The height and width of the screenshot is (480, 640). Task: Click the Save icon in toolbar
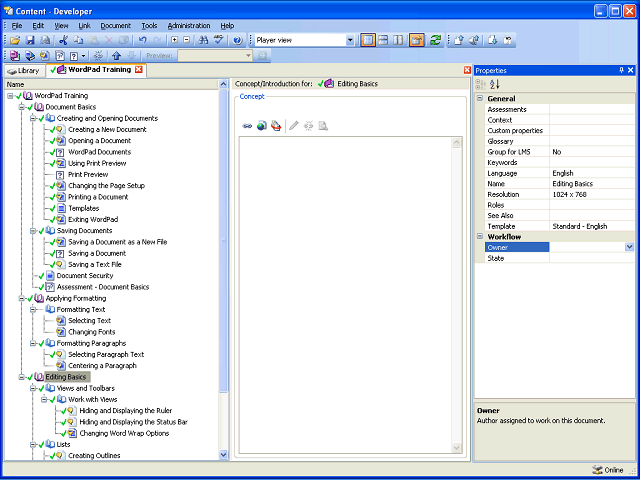coord(30,40)
